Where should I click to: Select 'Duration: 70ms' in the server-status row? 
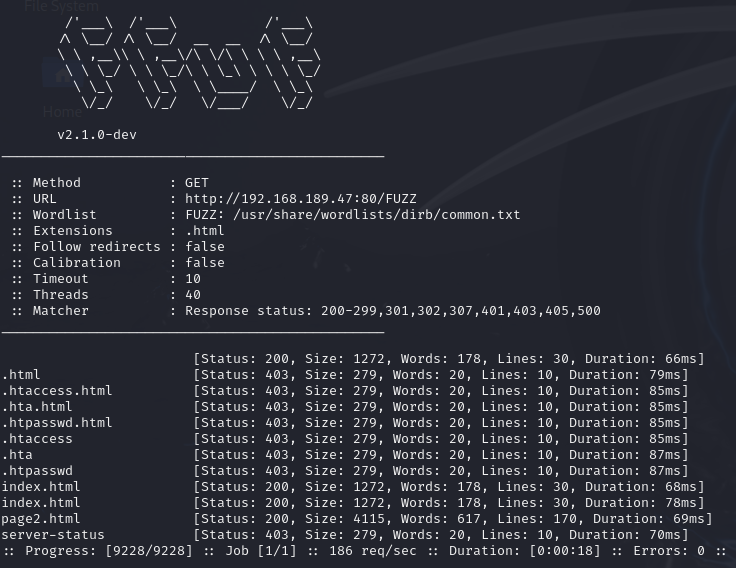click(625, 535)
